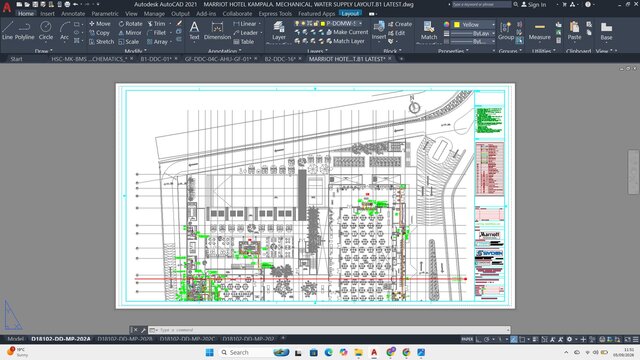This screenshot has width=640, height=360.
Task: Expand the Utilities panel
Action: pos(544,51)
